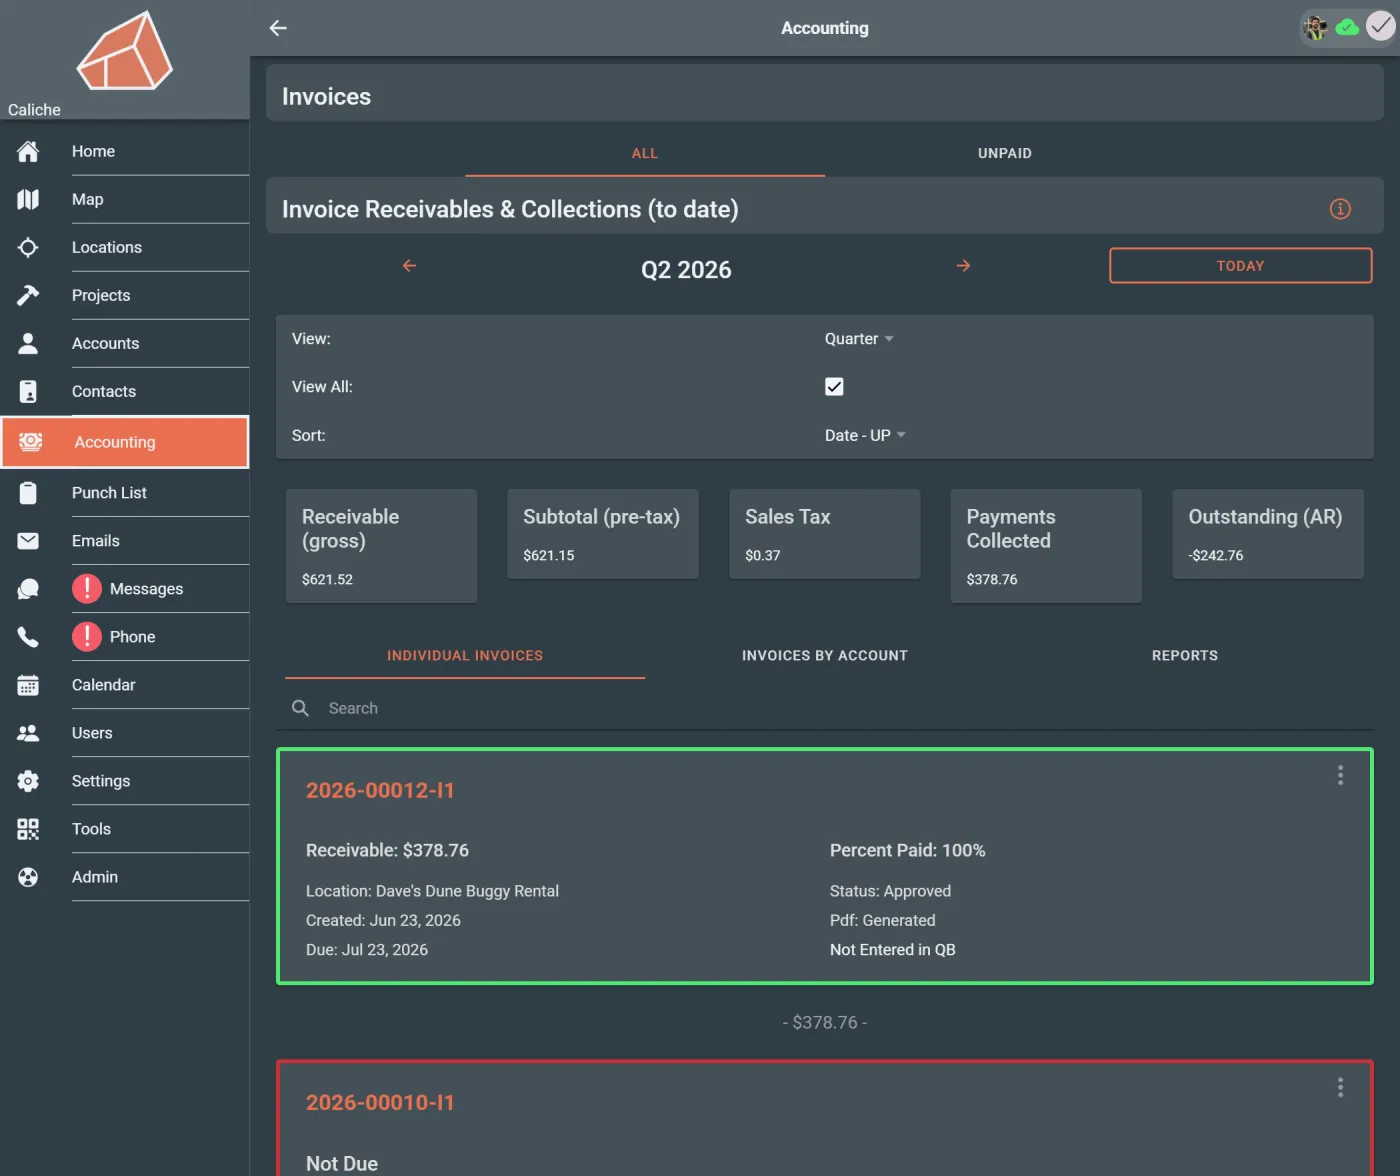Click the search magnifier icon

[x=300, y=708]
